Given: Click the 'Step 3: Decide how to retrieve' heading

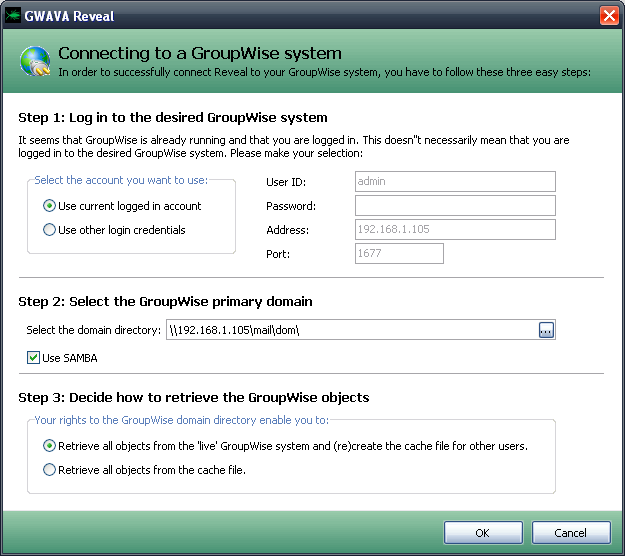Looking at the screenshot, I should (194, 398).
